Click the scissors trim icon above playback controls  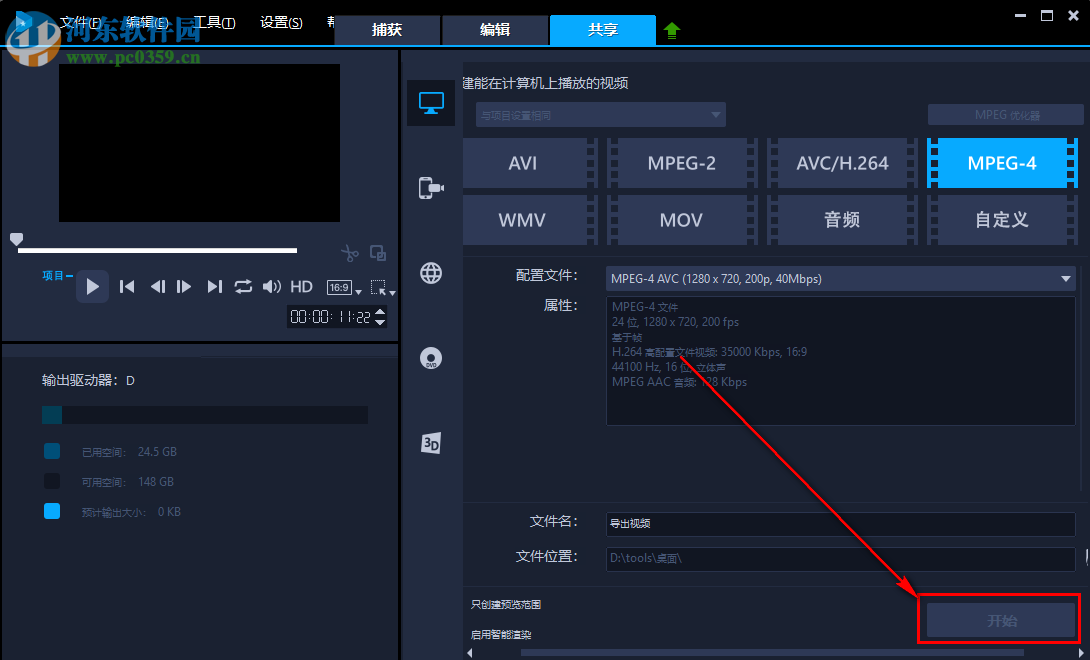click(x=350, y=253)
